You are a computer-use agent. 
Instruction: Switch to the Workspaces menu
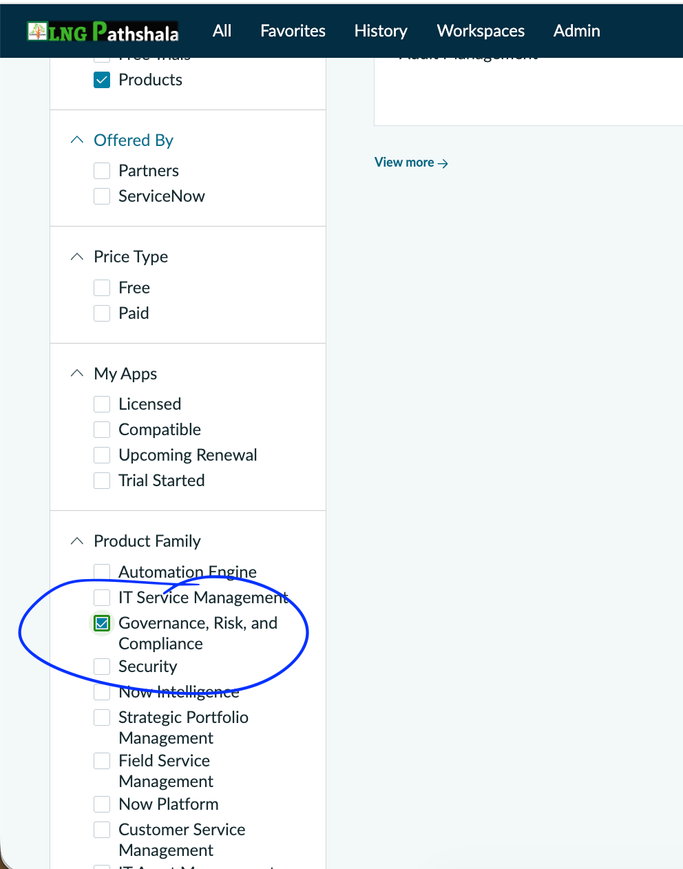pyautogui.click(x=481, y=31)
